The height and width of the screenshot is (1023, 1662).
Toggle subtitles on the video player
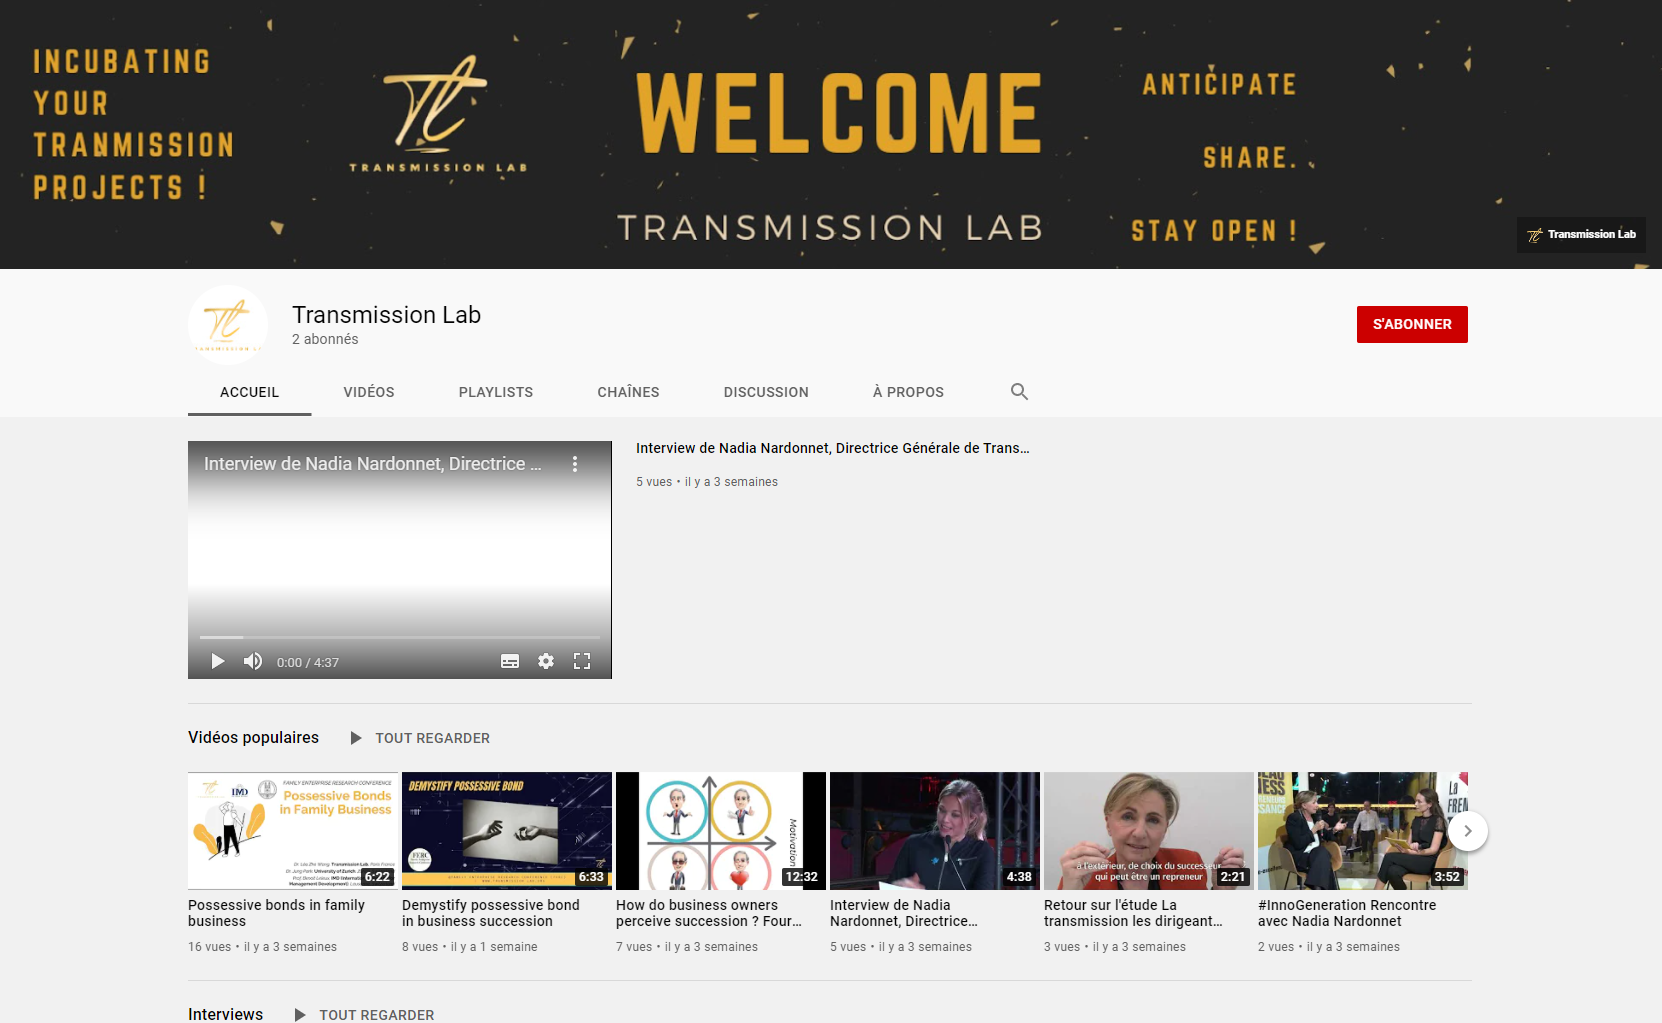pyautogui.click(x=510, y=661)
